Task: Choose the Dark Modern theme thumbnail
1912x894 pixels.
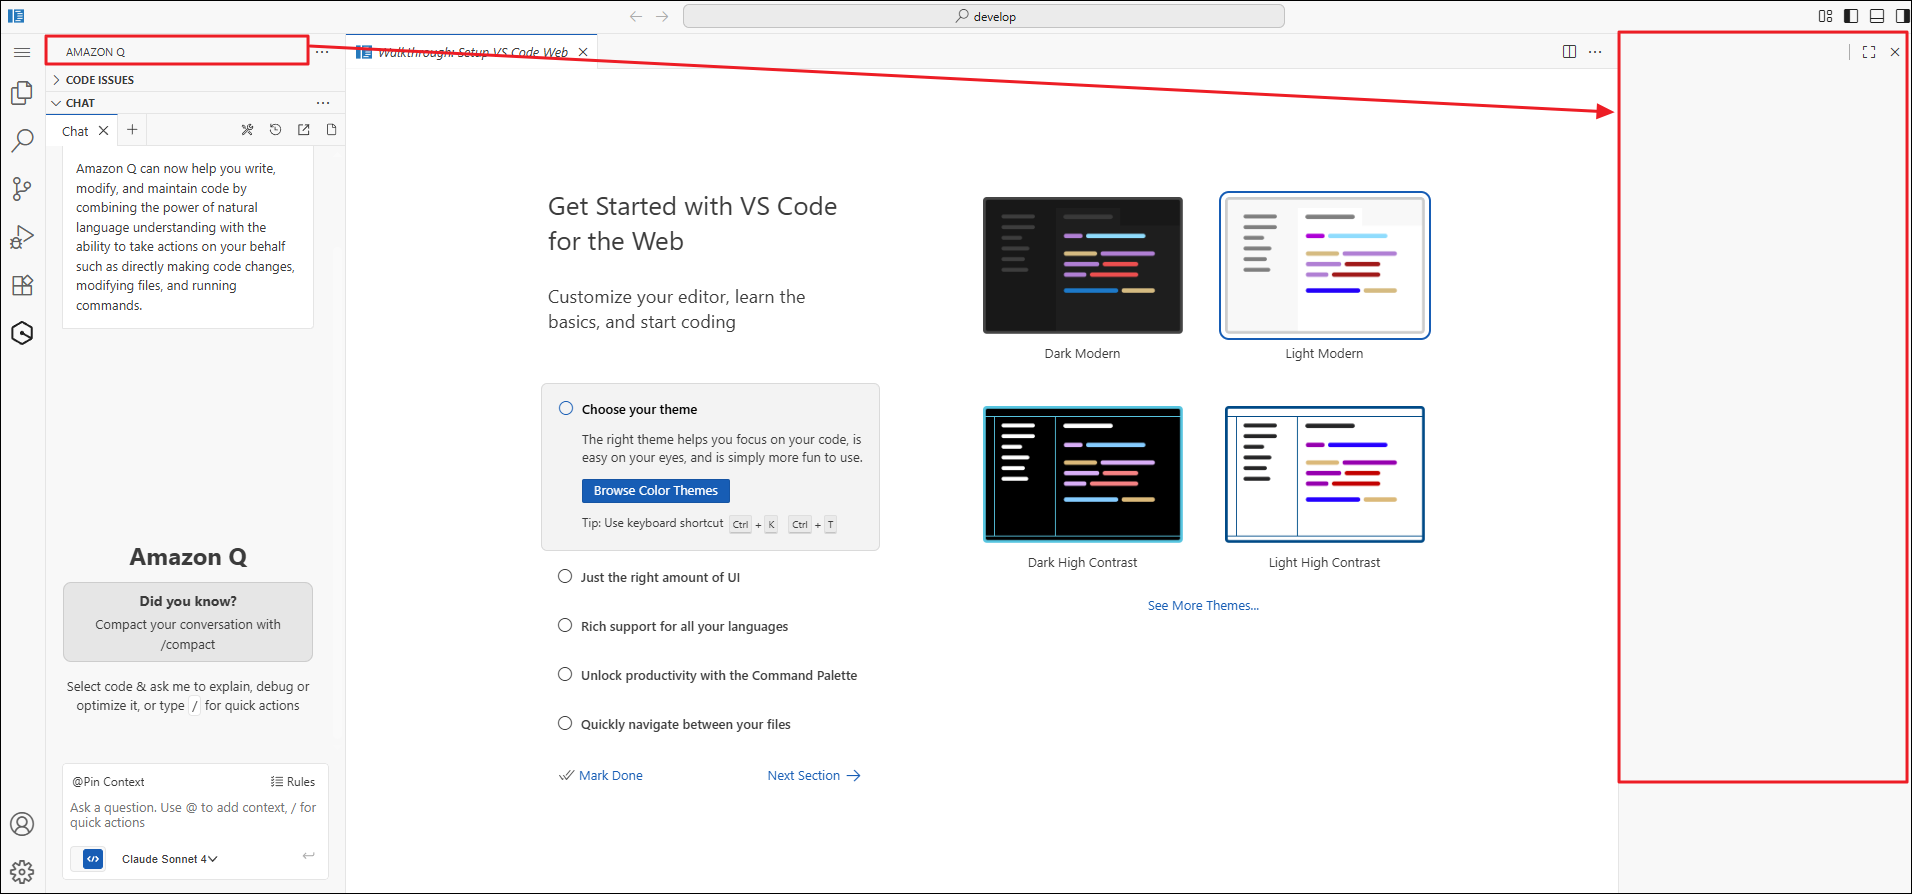Action: click(1082, 265)
